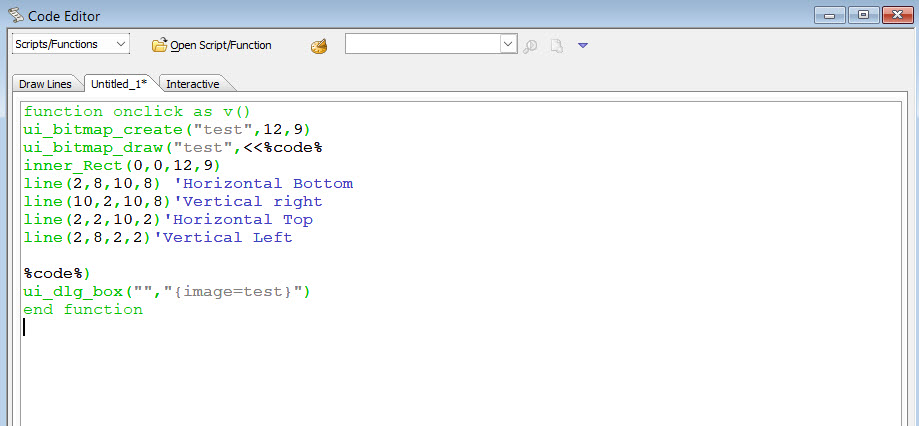
Task: Click the ui_dlg_box code line
Action: click(167, 292)
